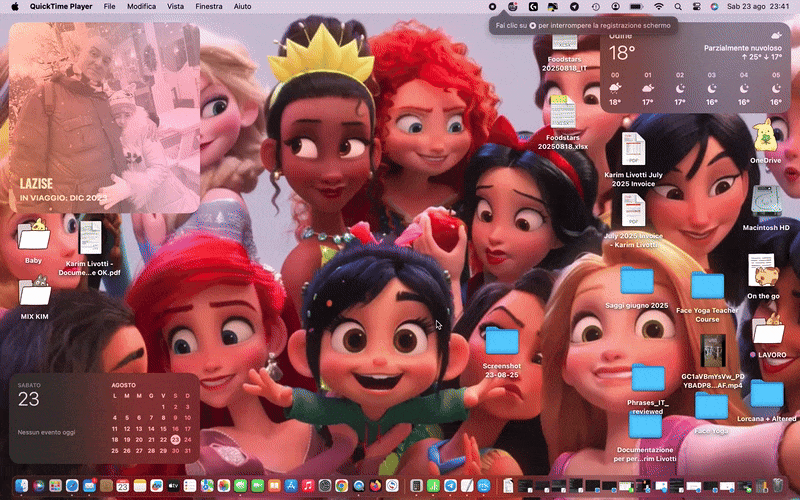Viewport: 800px width, 500px height.
Task: Click today's date 23 in calendar widget
Action: tap(176, 439)
